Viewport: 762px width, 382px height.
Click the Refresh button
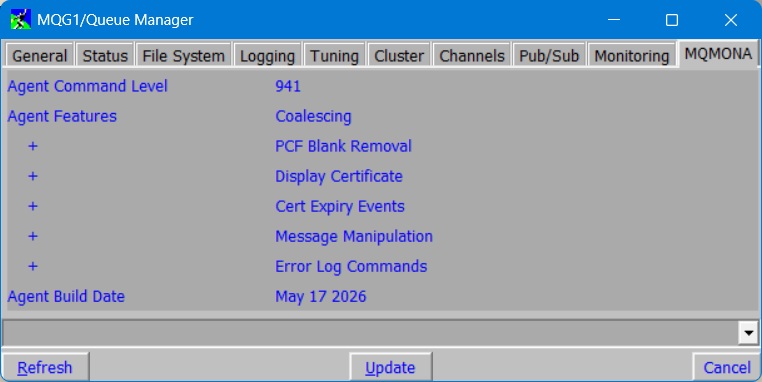coord(45,367)
